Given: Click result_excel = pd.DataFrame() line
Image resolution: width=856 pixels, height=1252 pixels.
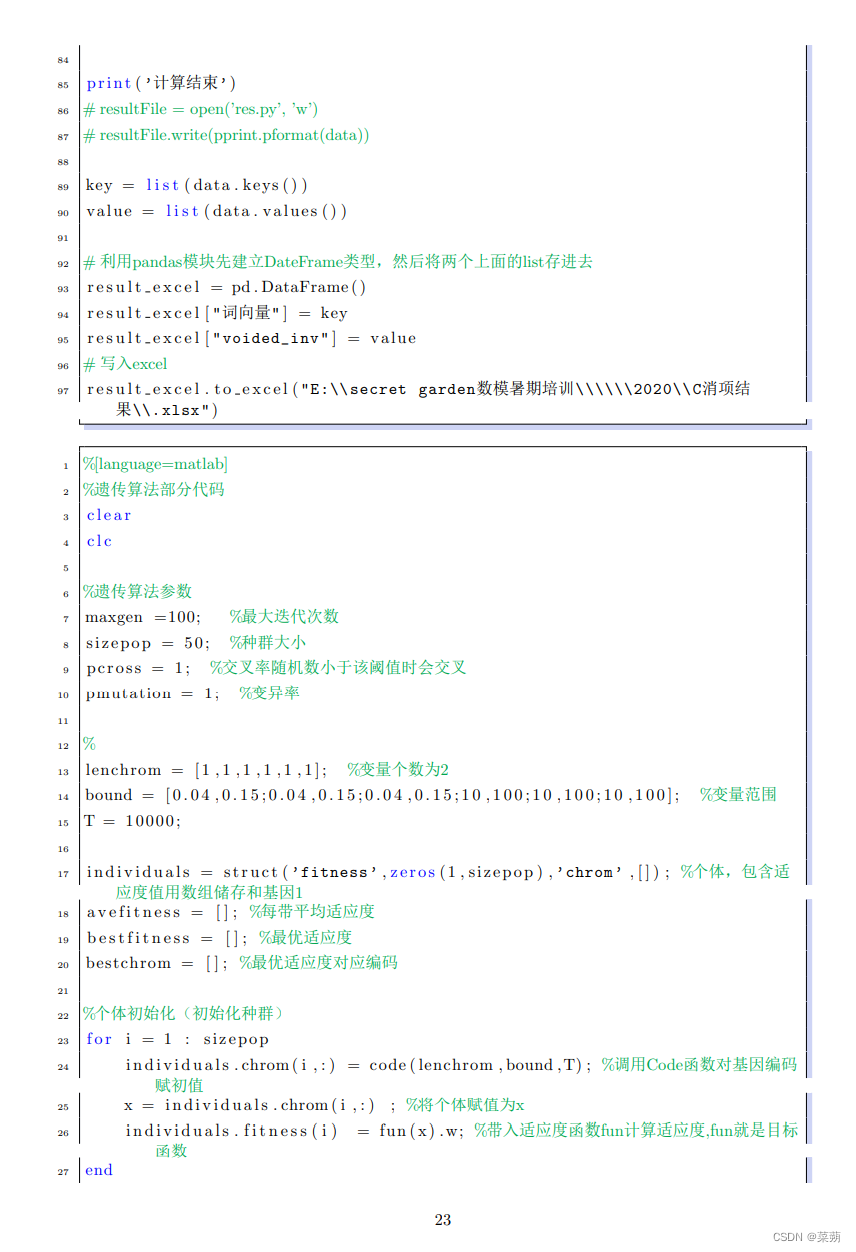Looking at the screenshot, I should pos(226,287).
